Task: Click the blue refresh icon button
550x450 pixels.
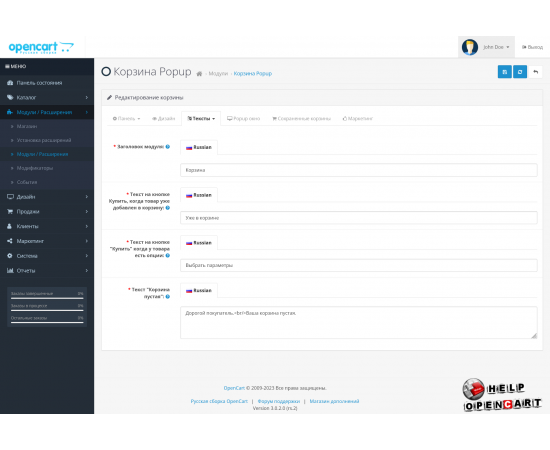Action: click(x=520, y=72)
